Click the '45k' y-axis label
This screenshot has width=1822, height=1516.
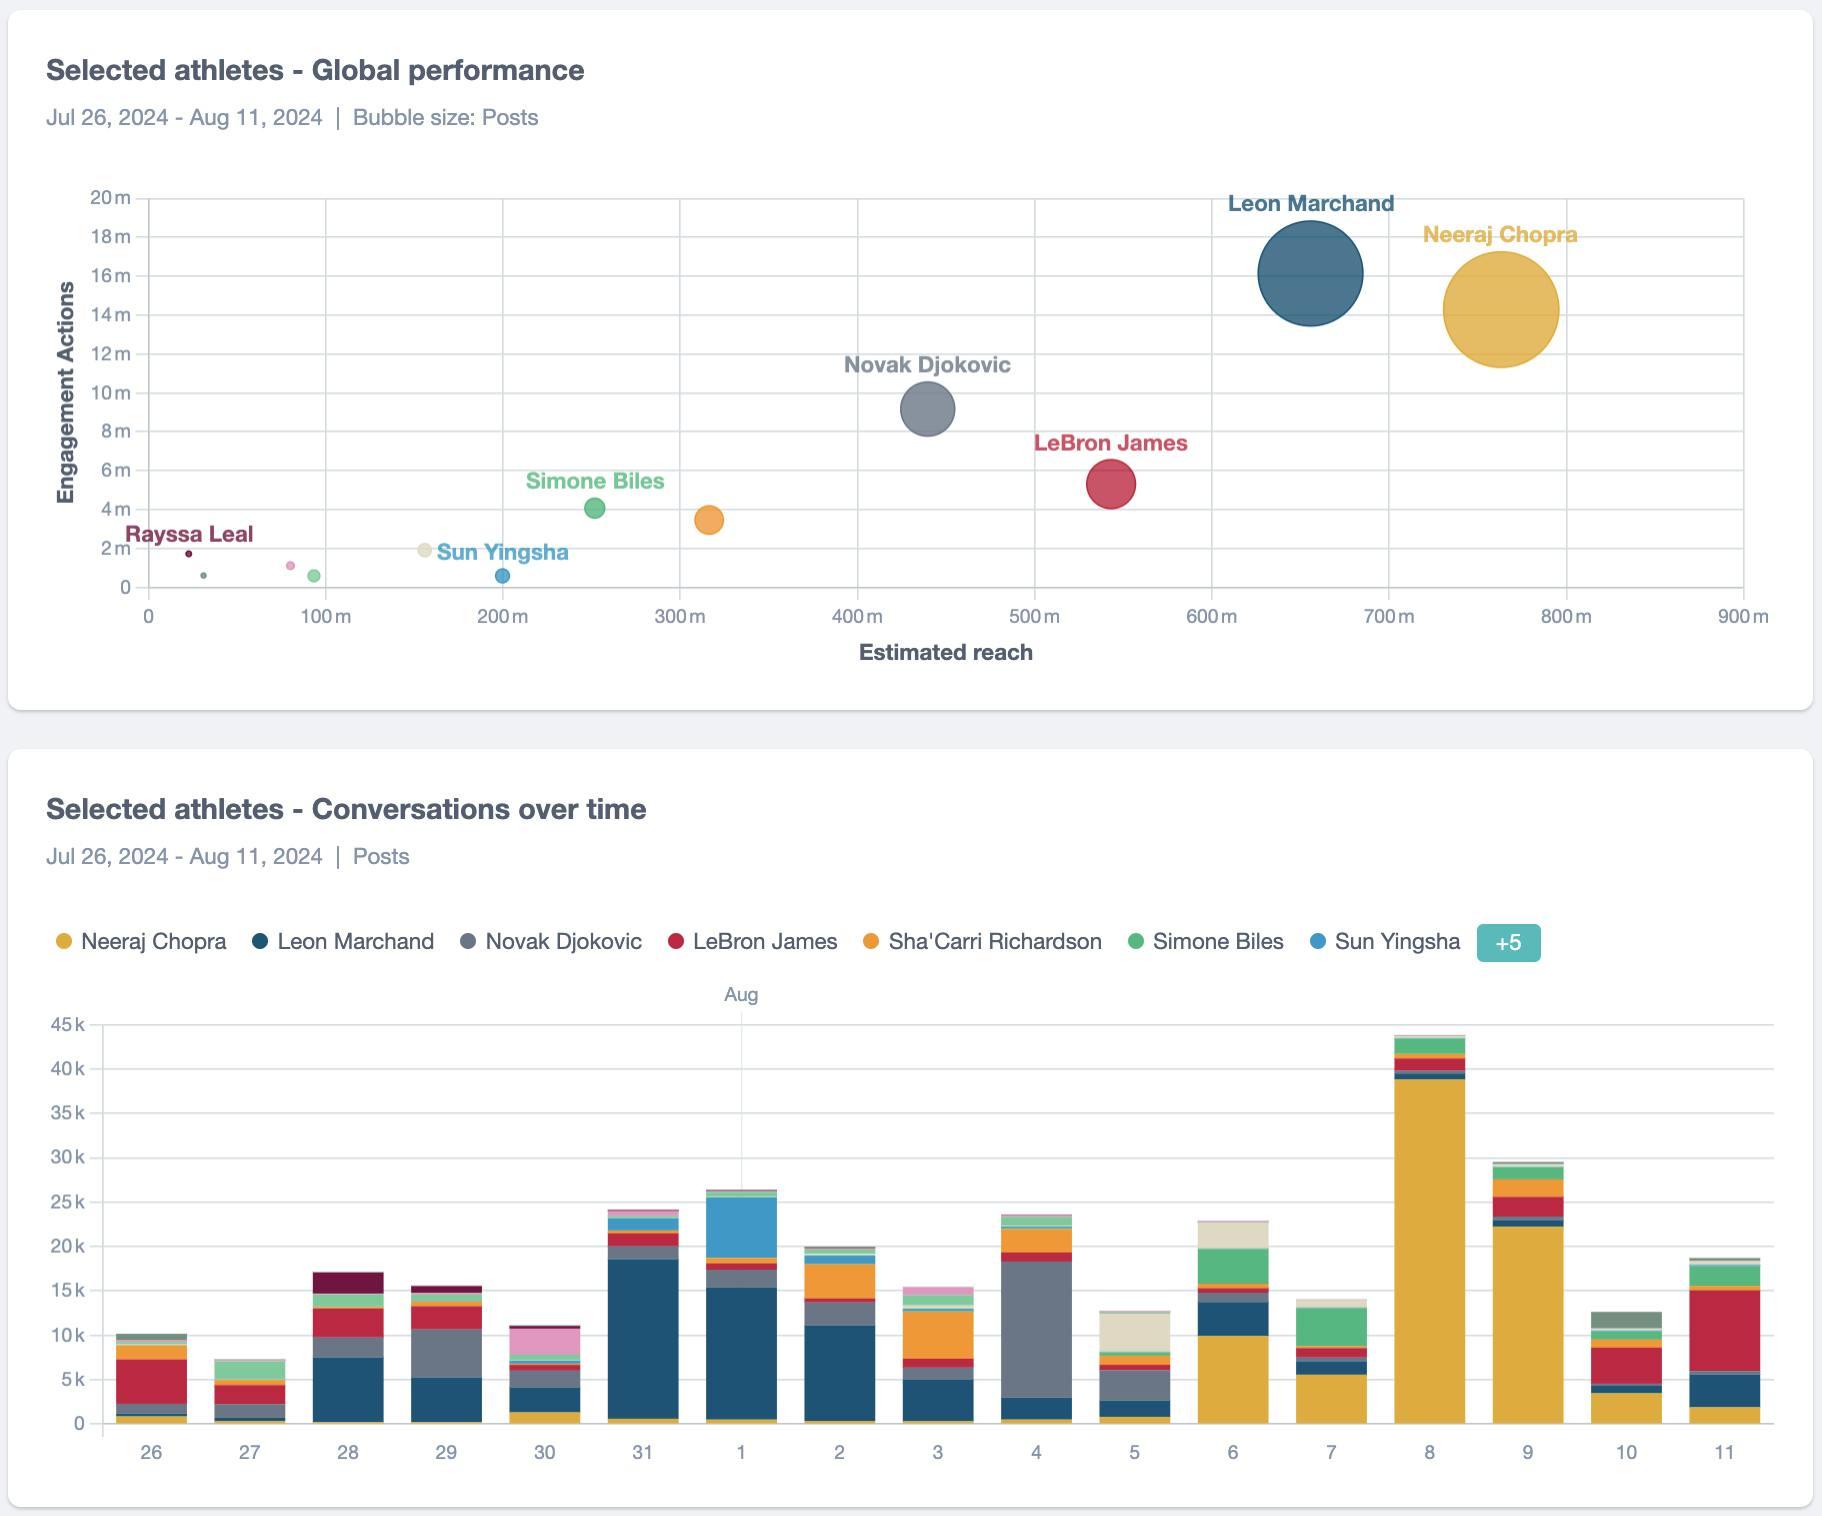pos(67,1024)
